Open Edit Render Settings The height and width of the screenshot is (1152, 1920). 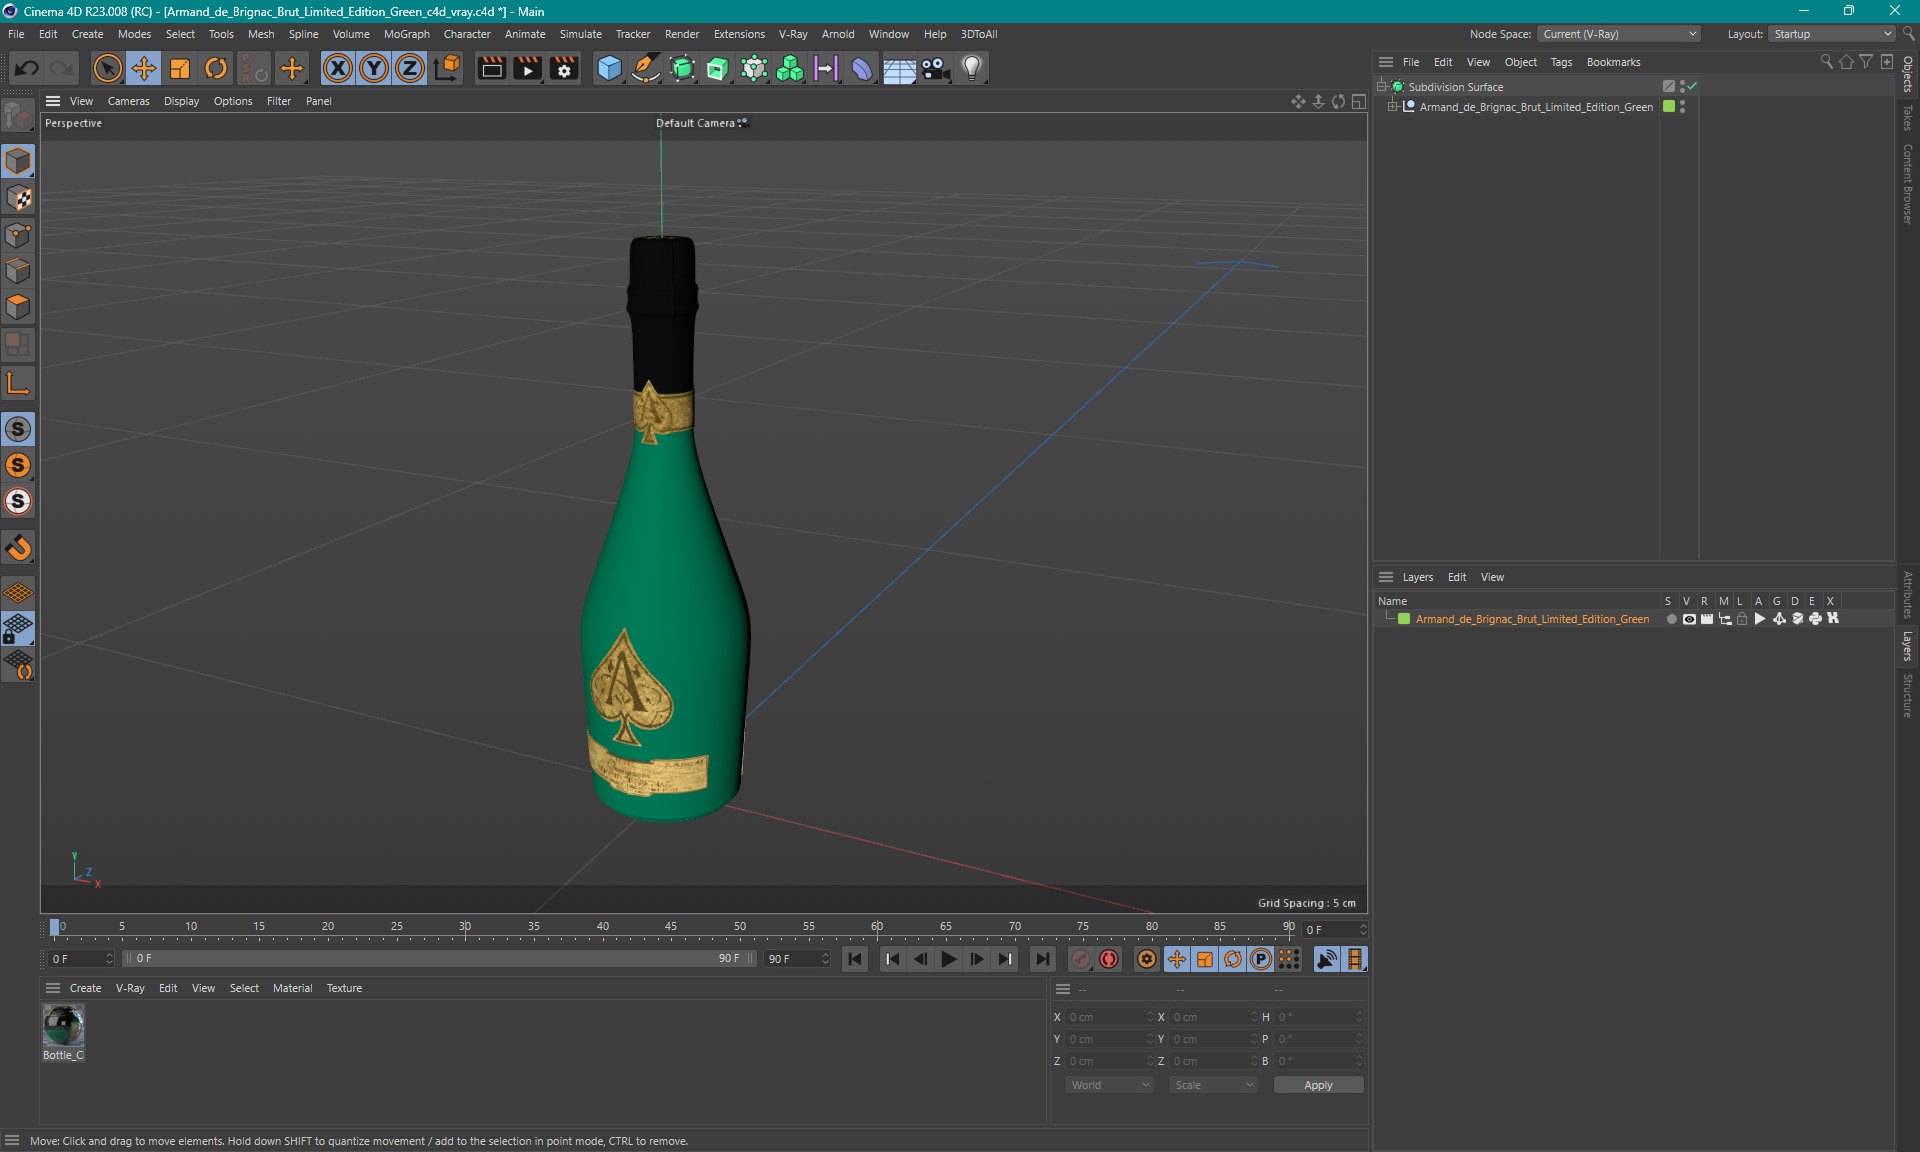564,68
